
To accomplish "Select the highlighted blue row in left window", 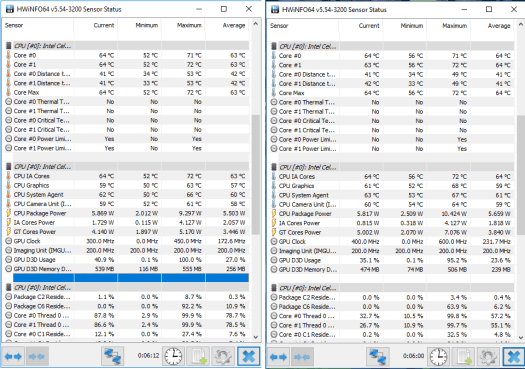I will [x=131, y=278].
